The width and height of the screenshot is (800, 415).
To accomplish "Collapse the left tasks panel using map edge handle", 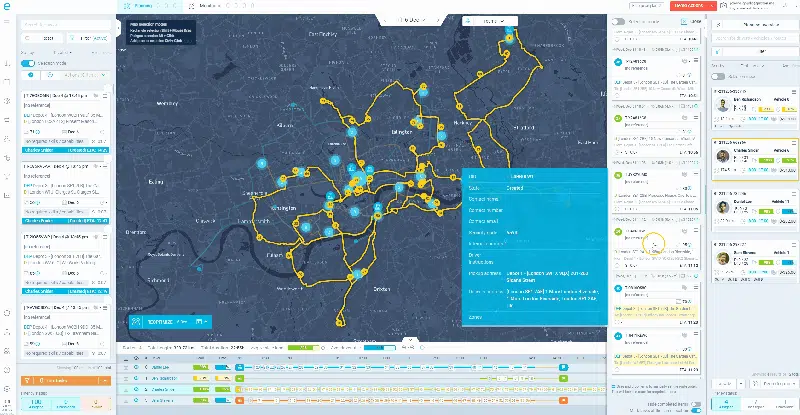I will point(118,28).
